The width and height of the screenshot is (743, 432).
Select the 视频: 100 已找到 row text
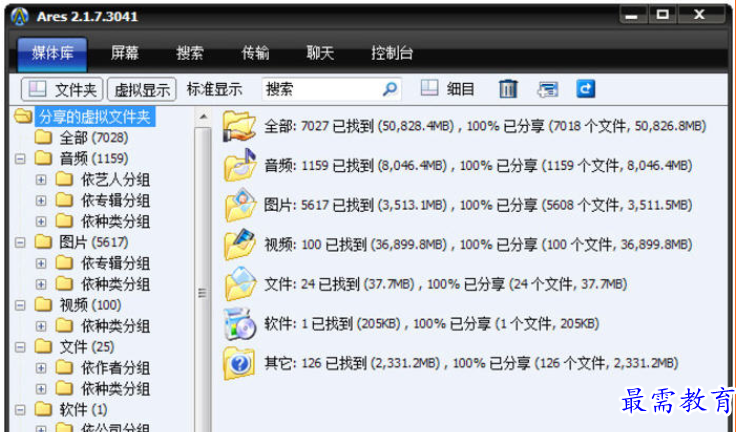click(x=478, y=244)
